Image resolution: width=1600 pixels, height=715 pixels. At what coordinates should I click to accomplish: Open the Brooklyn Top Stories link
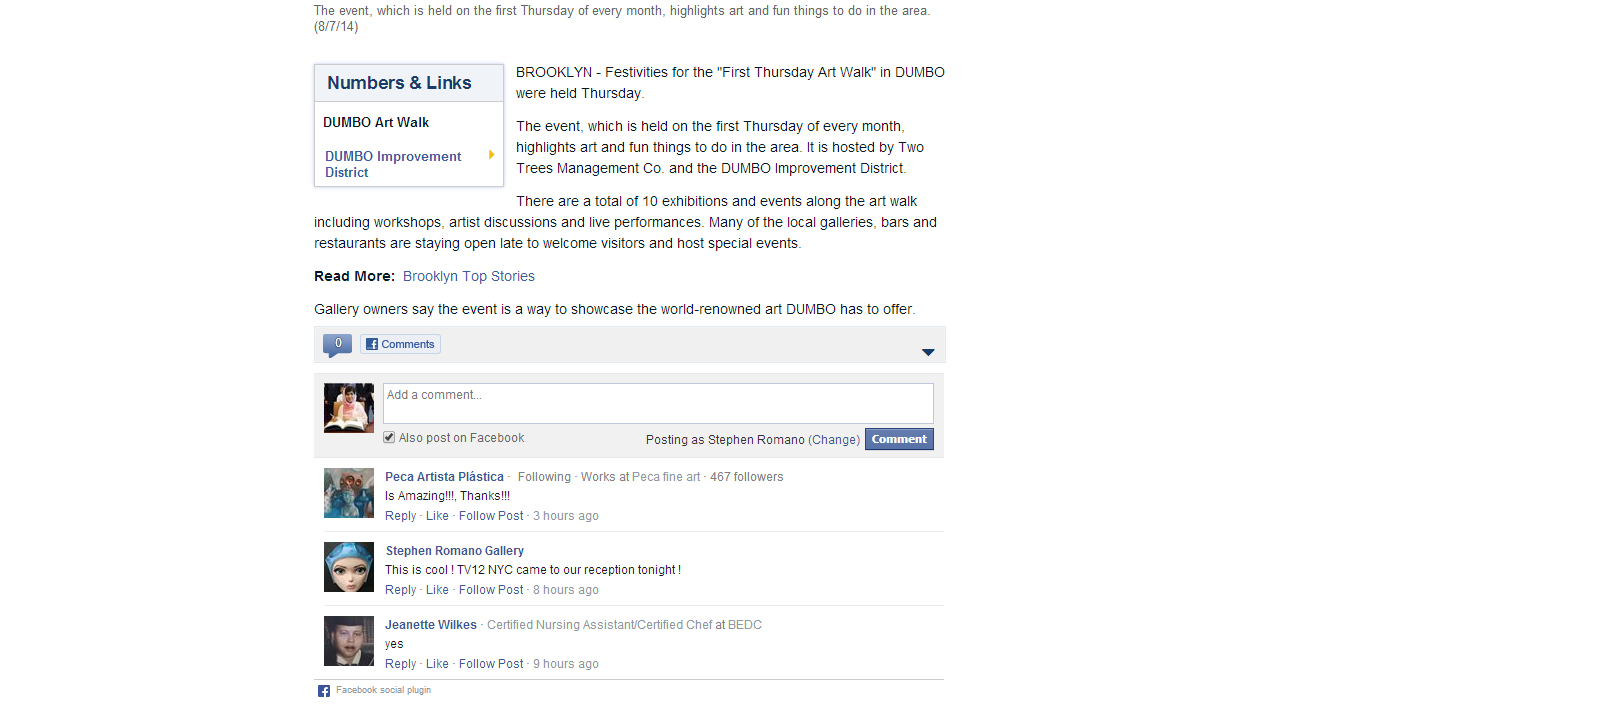[469, 276]
